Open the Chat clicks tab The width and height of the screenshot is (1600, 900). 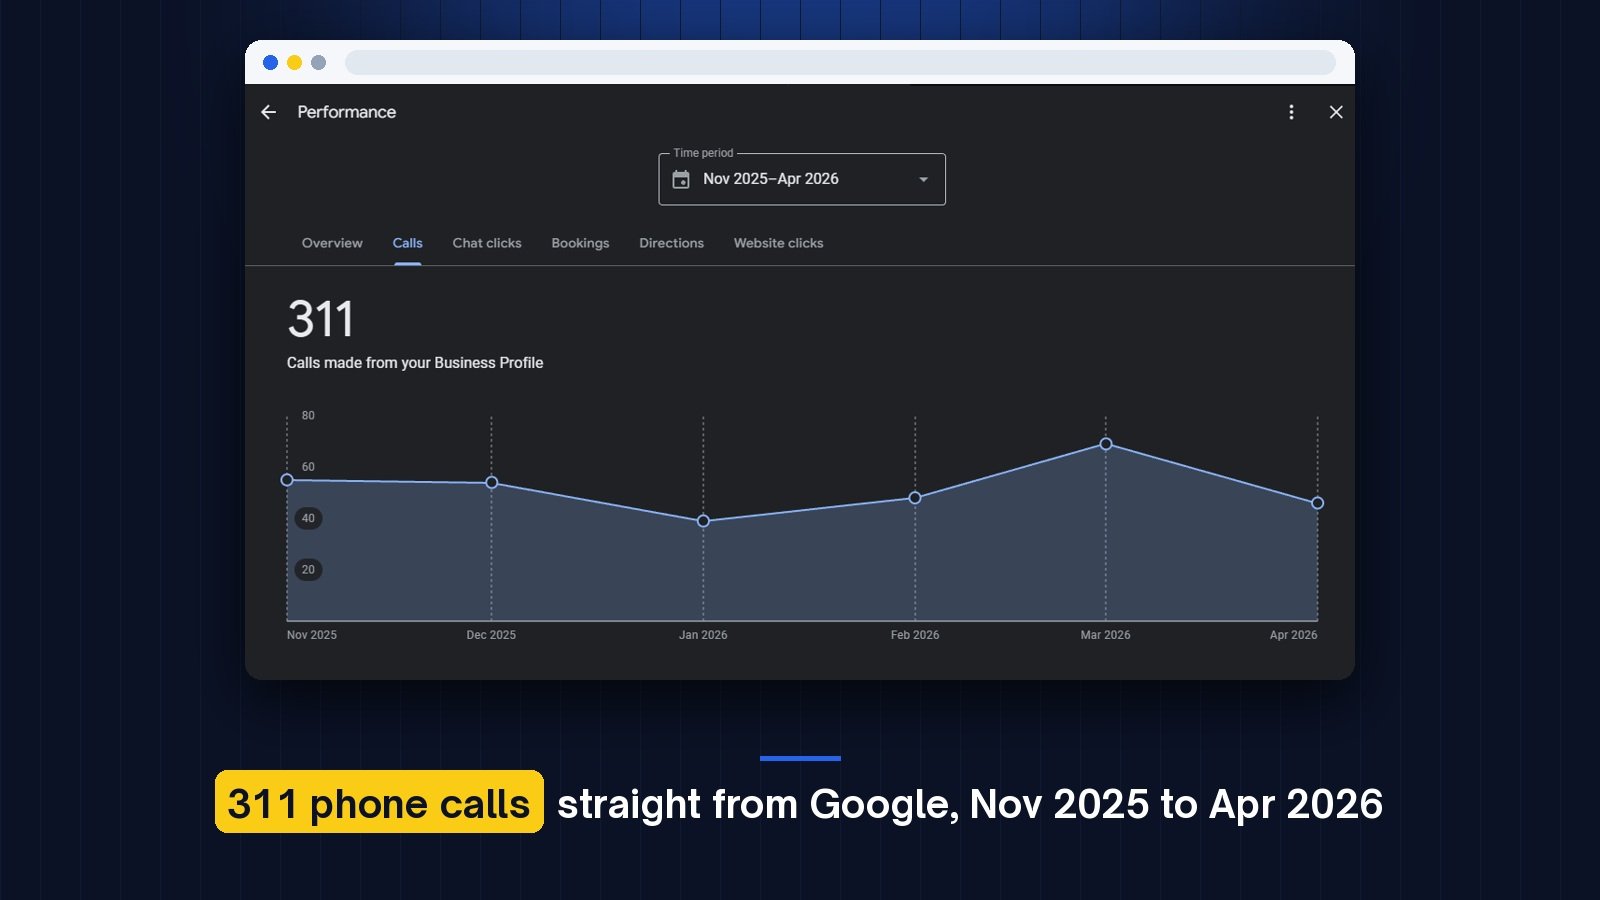click(487, 243)
